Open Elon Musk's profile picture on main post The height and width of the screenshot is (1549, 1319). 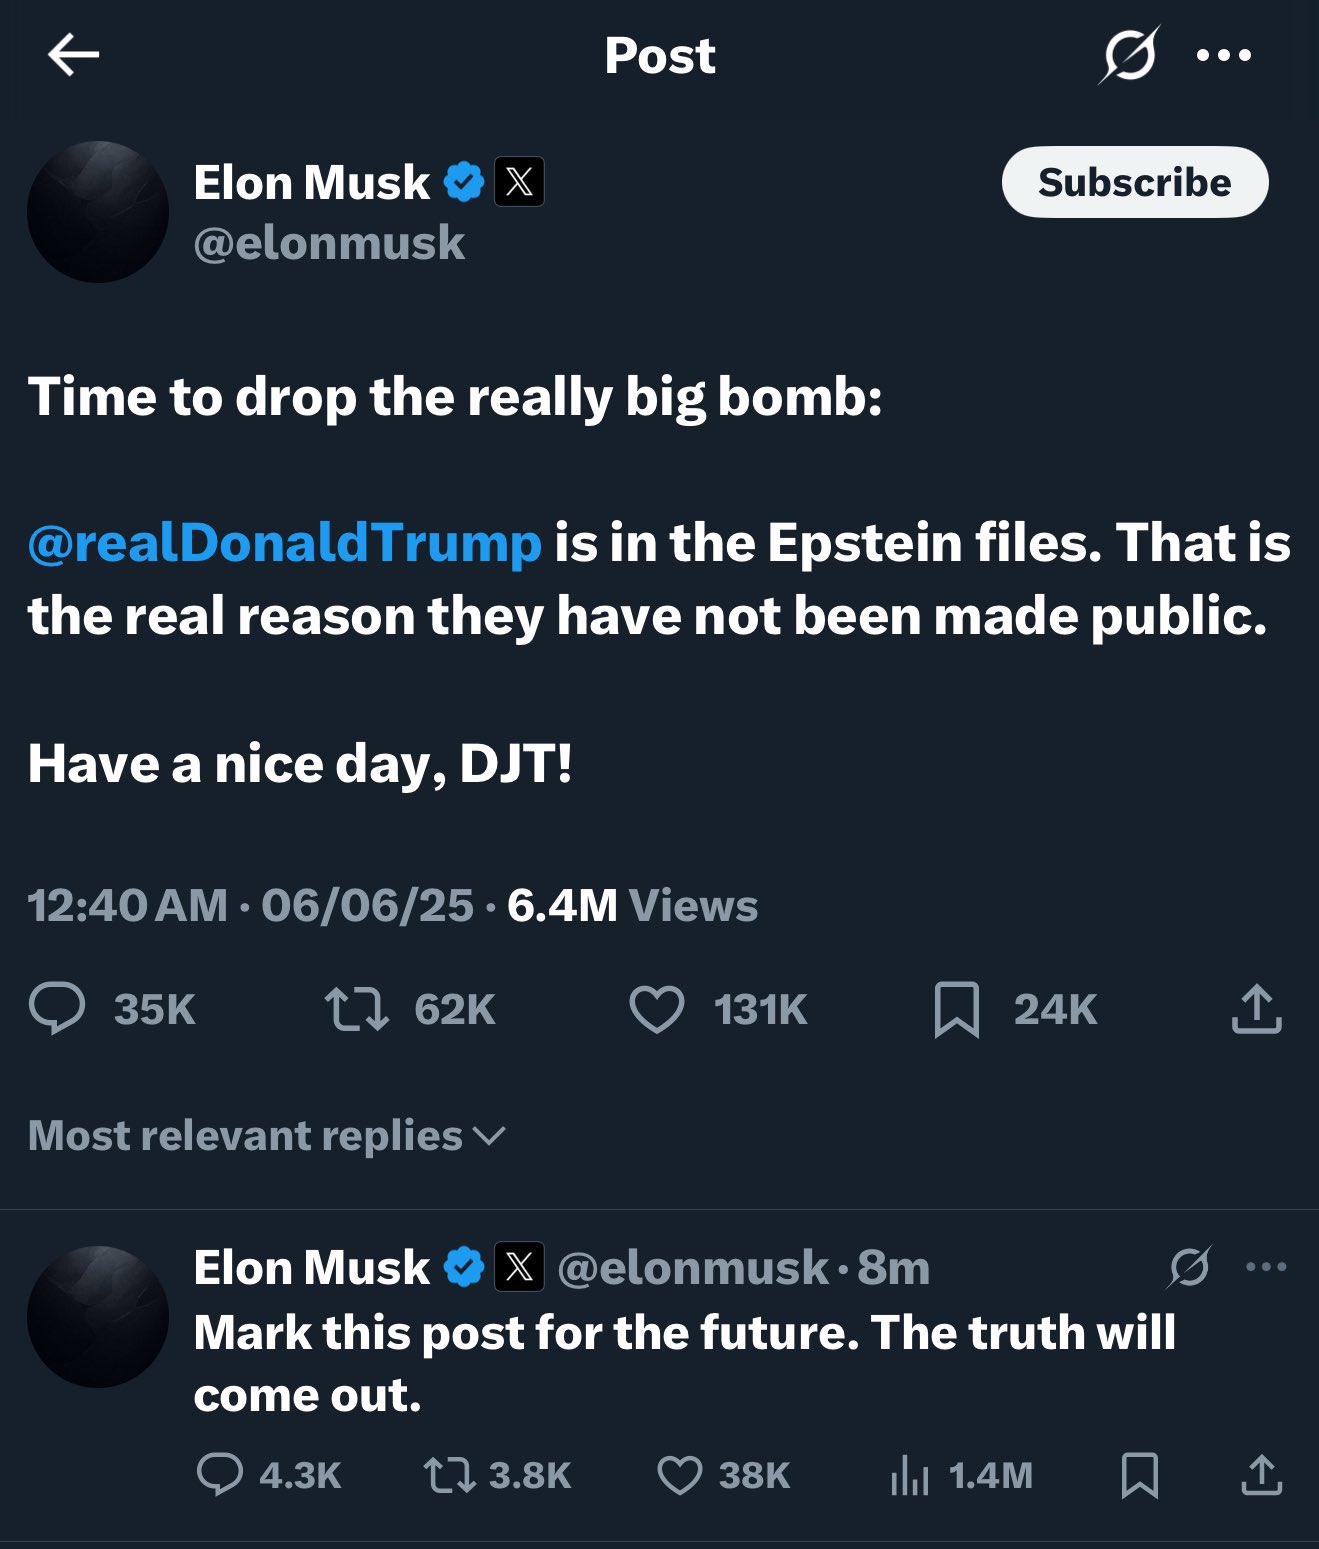(98, 212)
